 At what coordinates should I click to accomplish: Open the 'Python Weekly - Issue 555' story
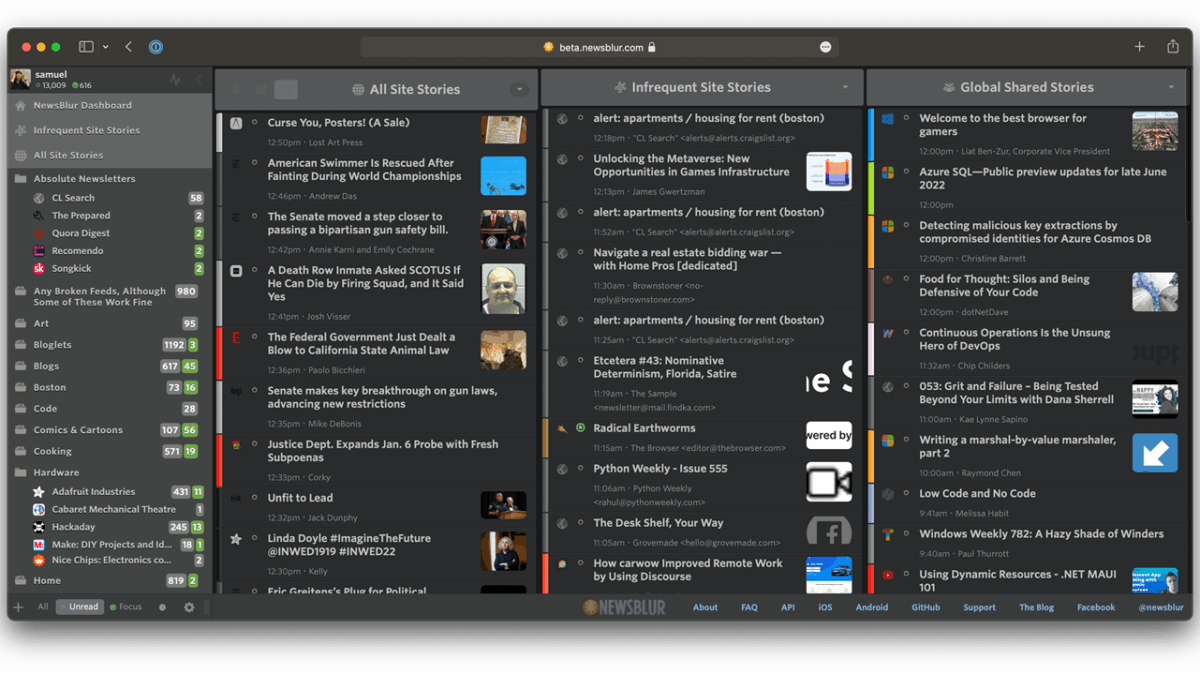point(660,468)
